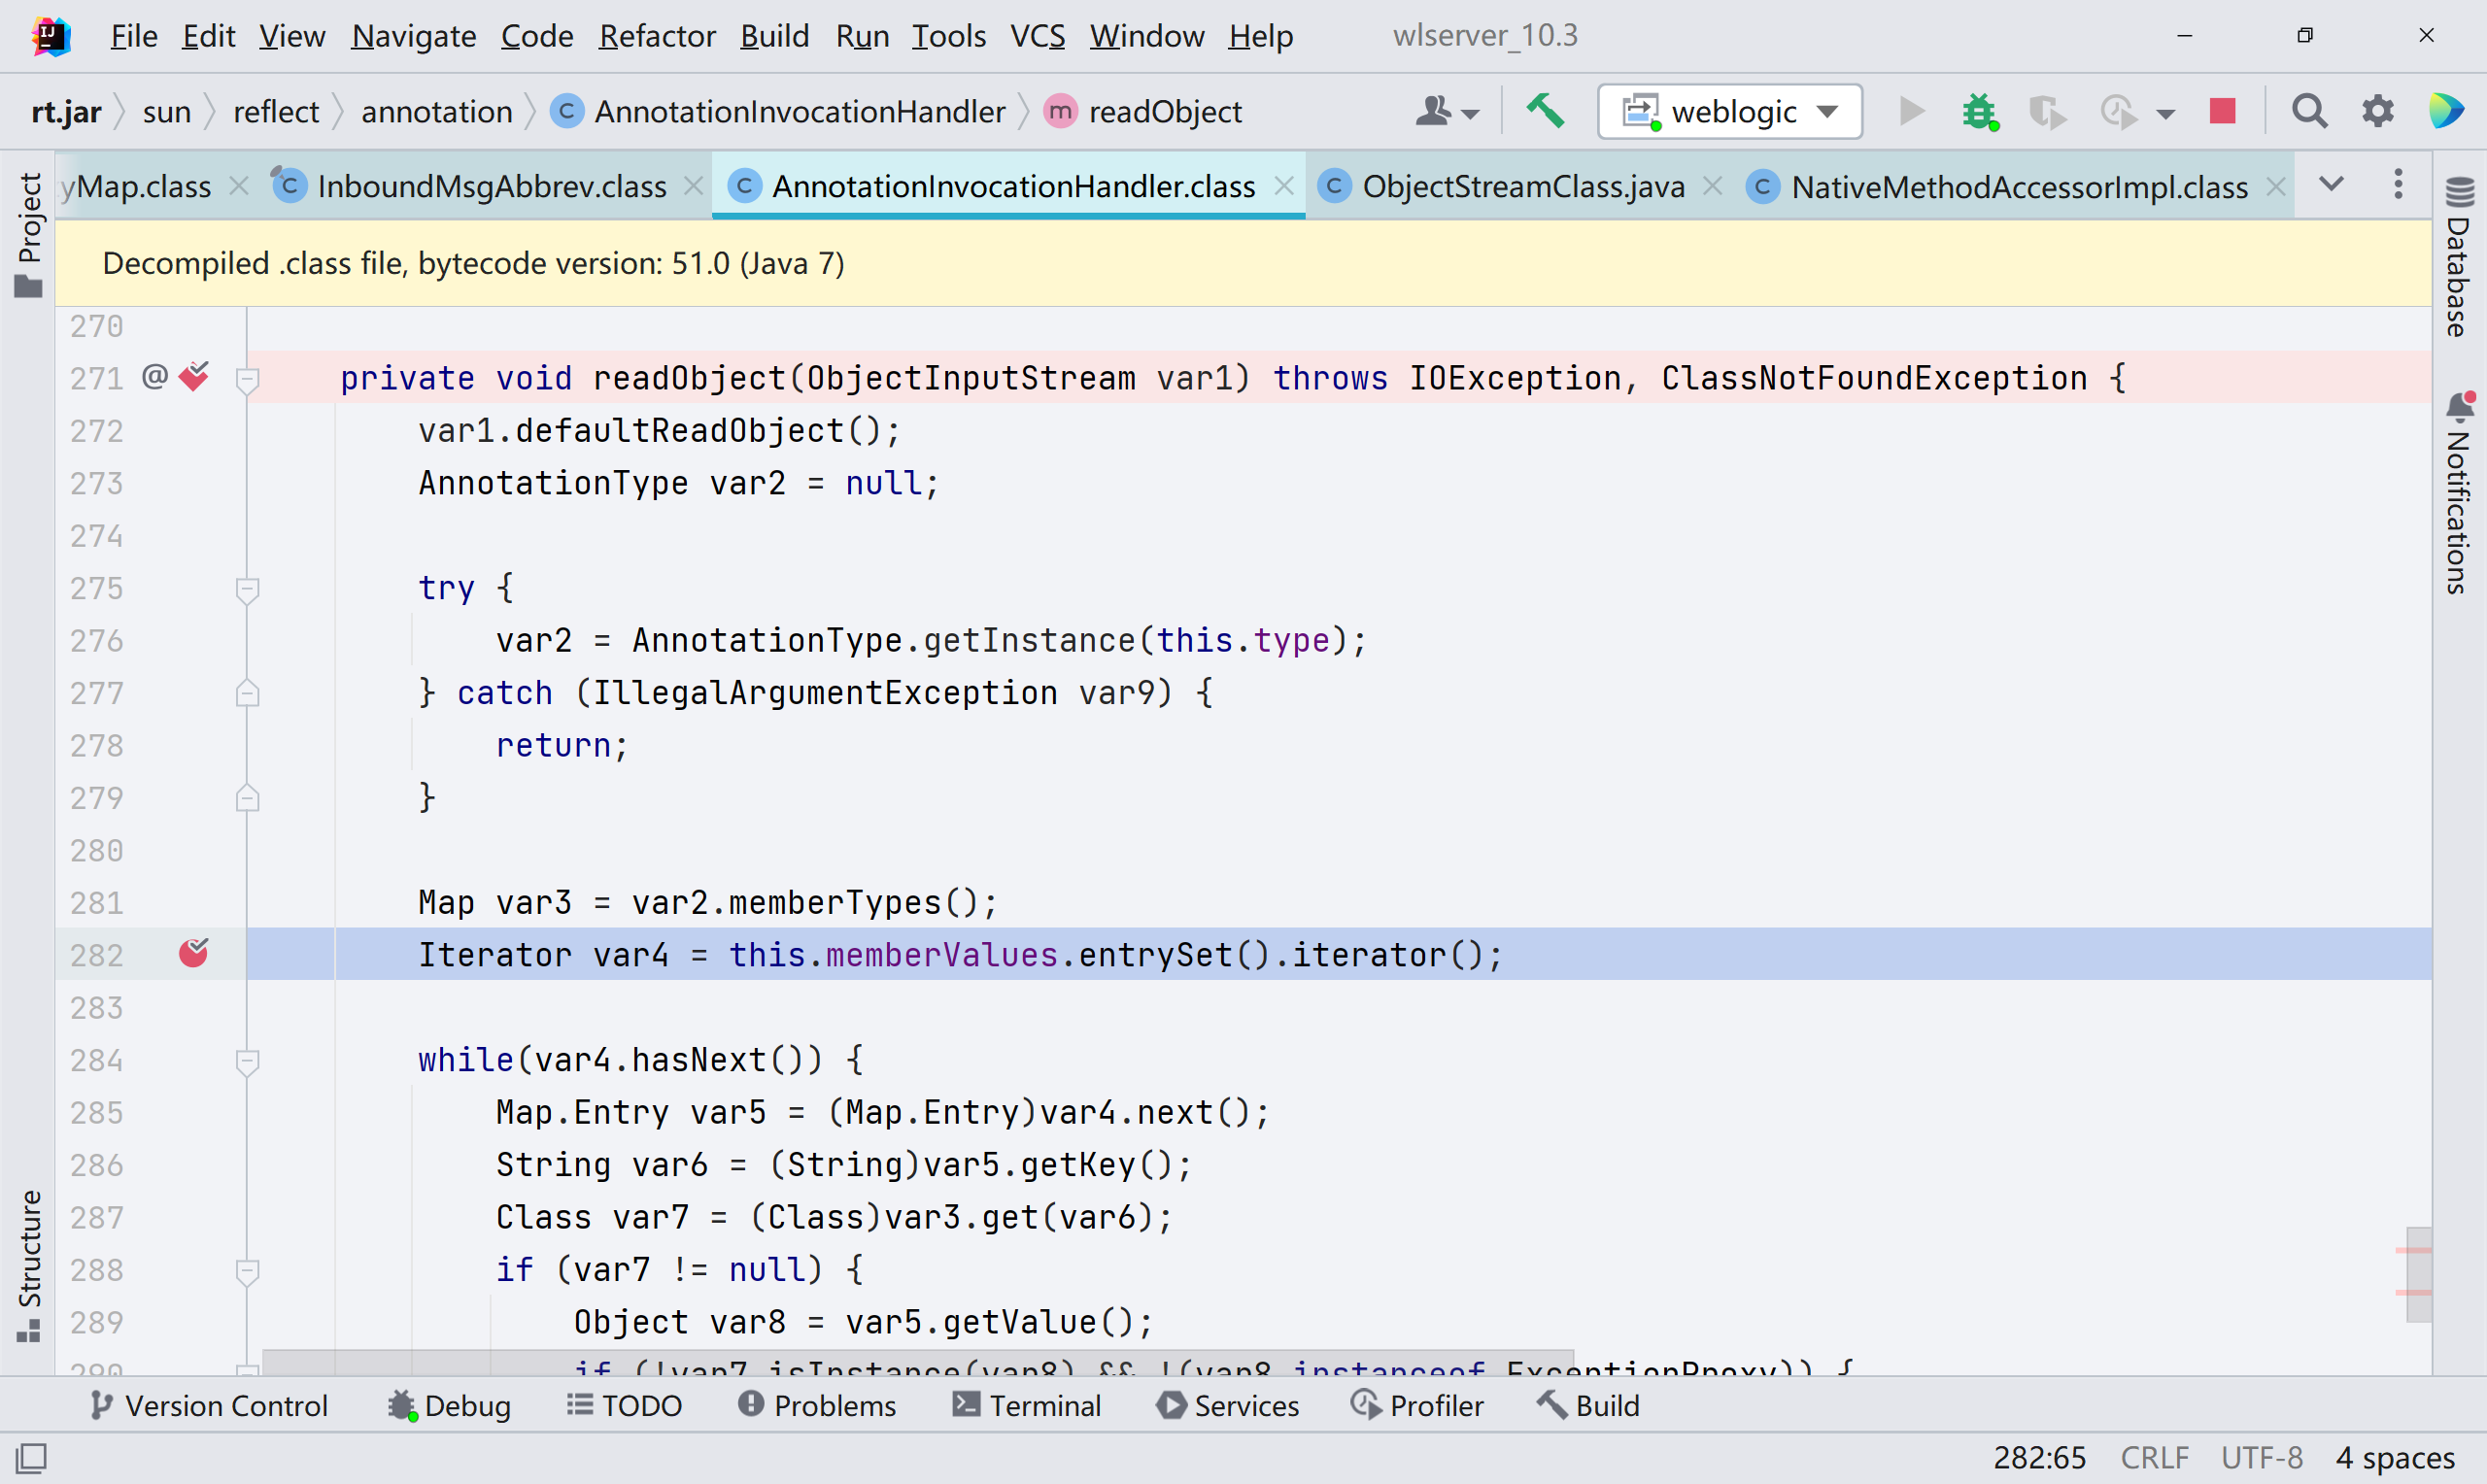2487x1484 pixels.
Task: Stop the running weblogic process
Action: click(x=2222, y=111)
